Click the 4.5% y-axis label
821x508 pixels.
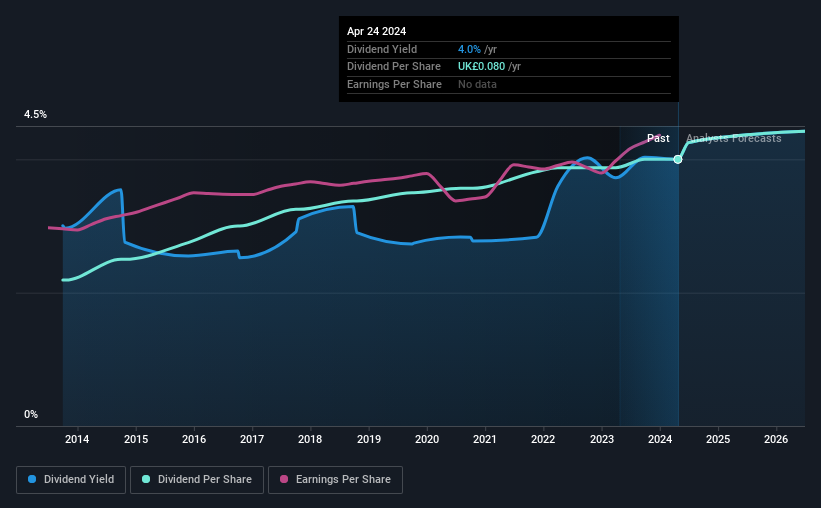click(35, 114)
